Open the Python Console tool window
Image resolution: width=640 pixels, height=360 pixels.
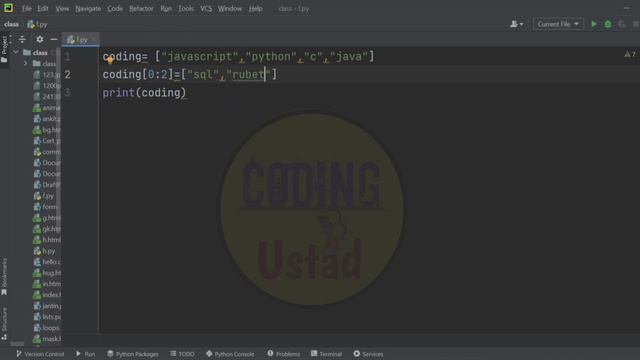[x=230, y=354]
